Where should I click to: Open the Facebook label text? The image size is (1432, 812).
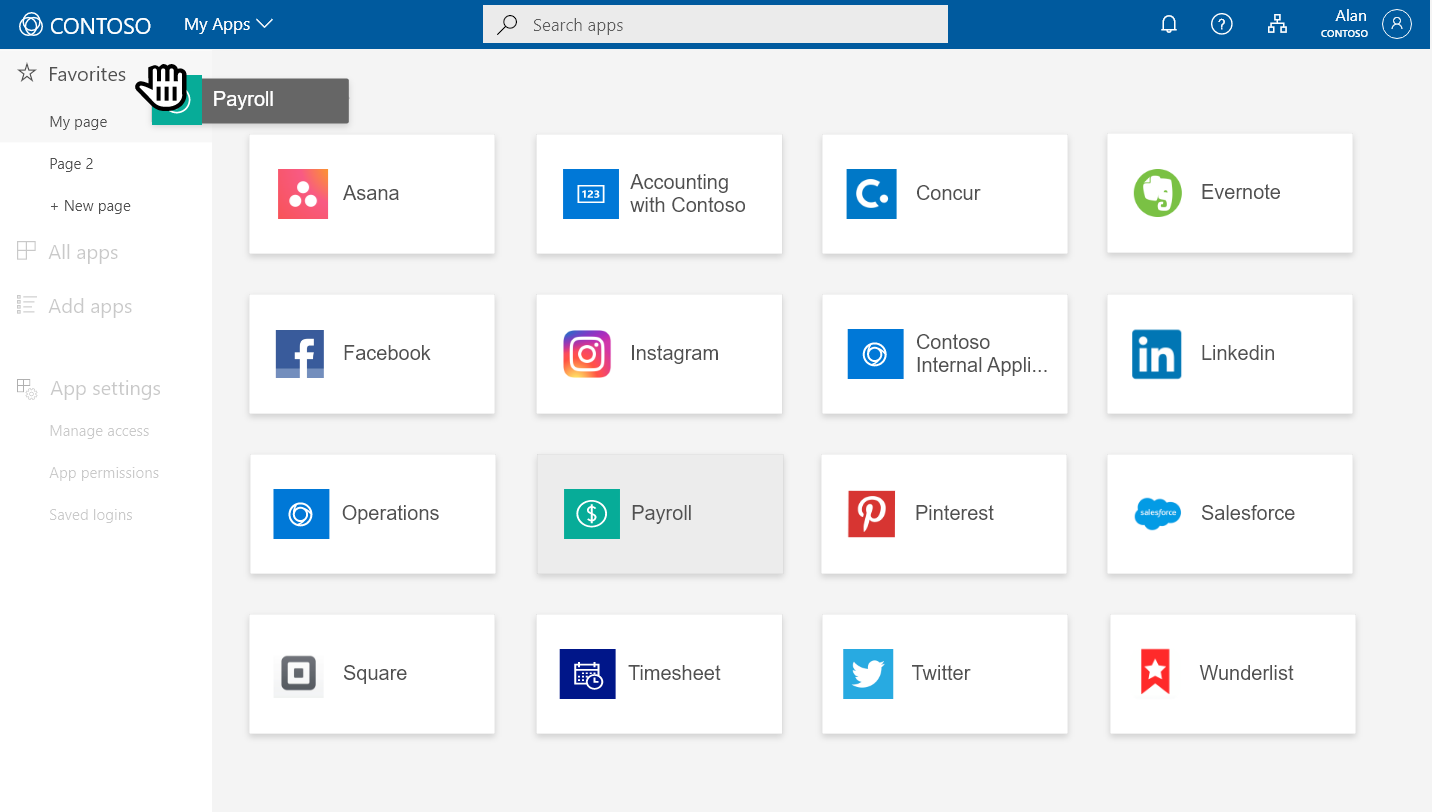click(x=387, y=354)
